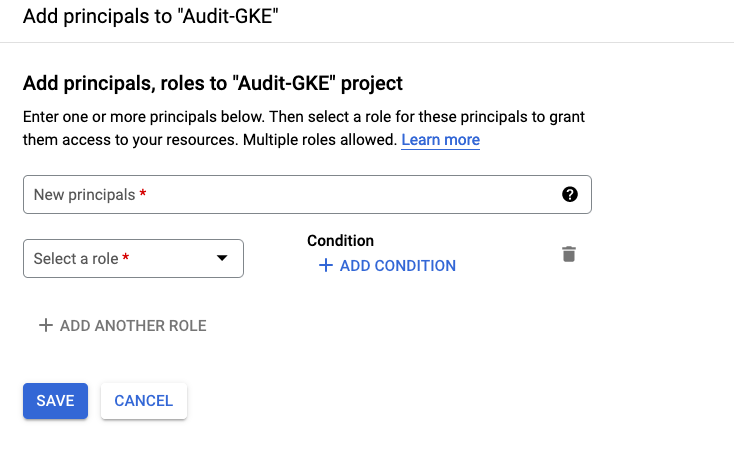
Task: Delete the role row via trash icon
Action: [x=569, y=254]
